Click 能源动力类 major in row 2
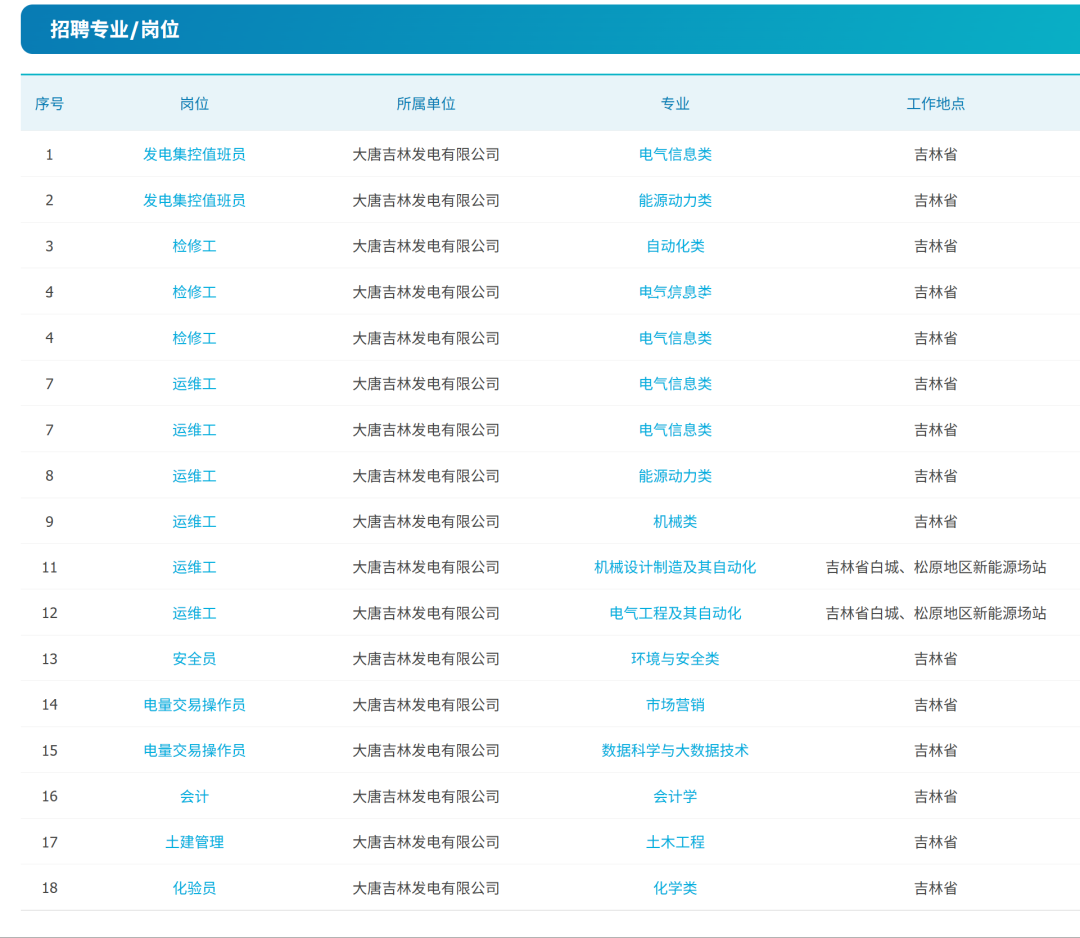The height and width of the screenshot is (938, 1080). [x=675, y=200]
